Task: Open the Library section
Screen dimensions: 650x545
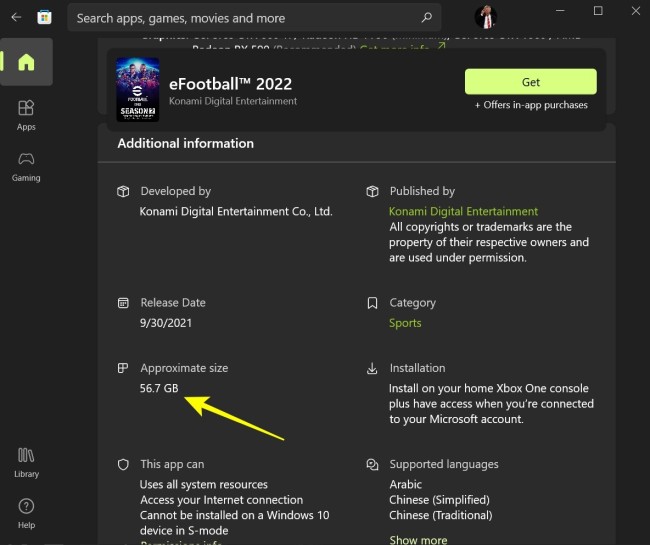Action: 26,463
